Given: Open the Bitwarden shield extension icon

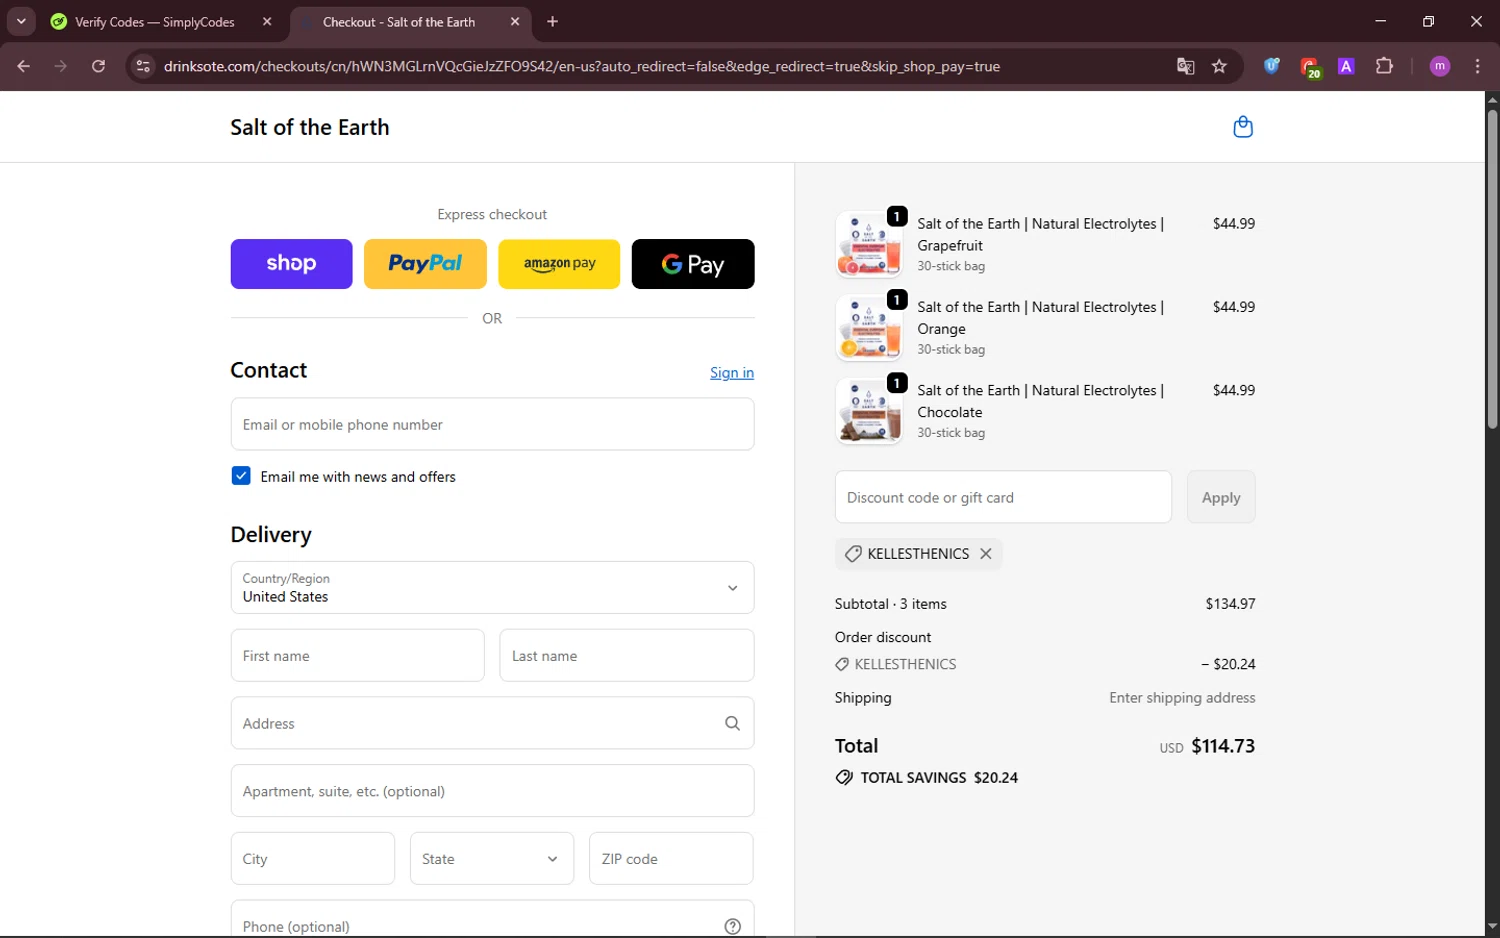Looking at the screenshot, I should 1271,66.
